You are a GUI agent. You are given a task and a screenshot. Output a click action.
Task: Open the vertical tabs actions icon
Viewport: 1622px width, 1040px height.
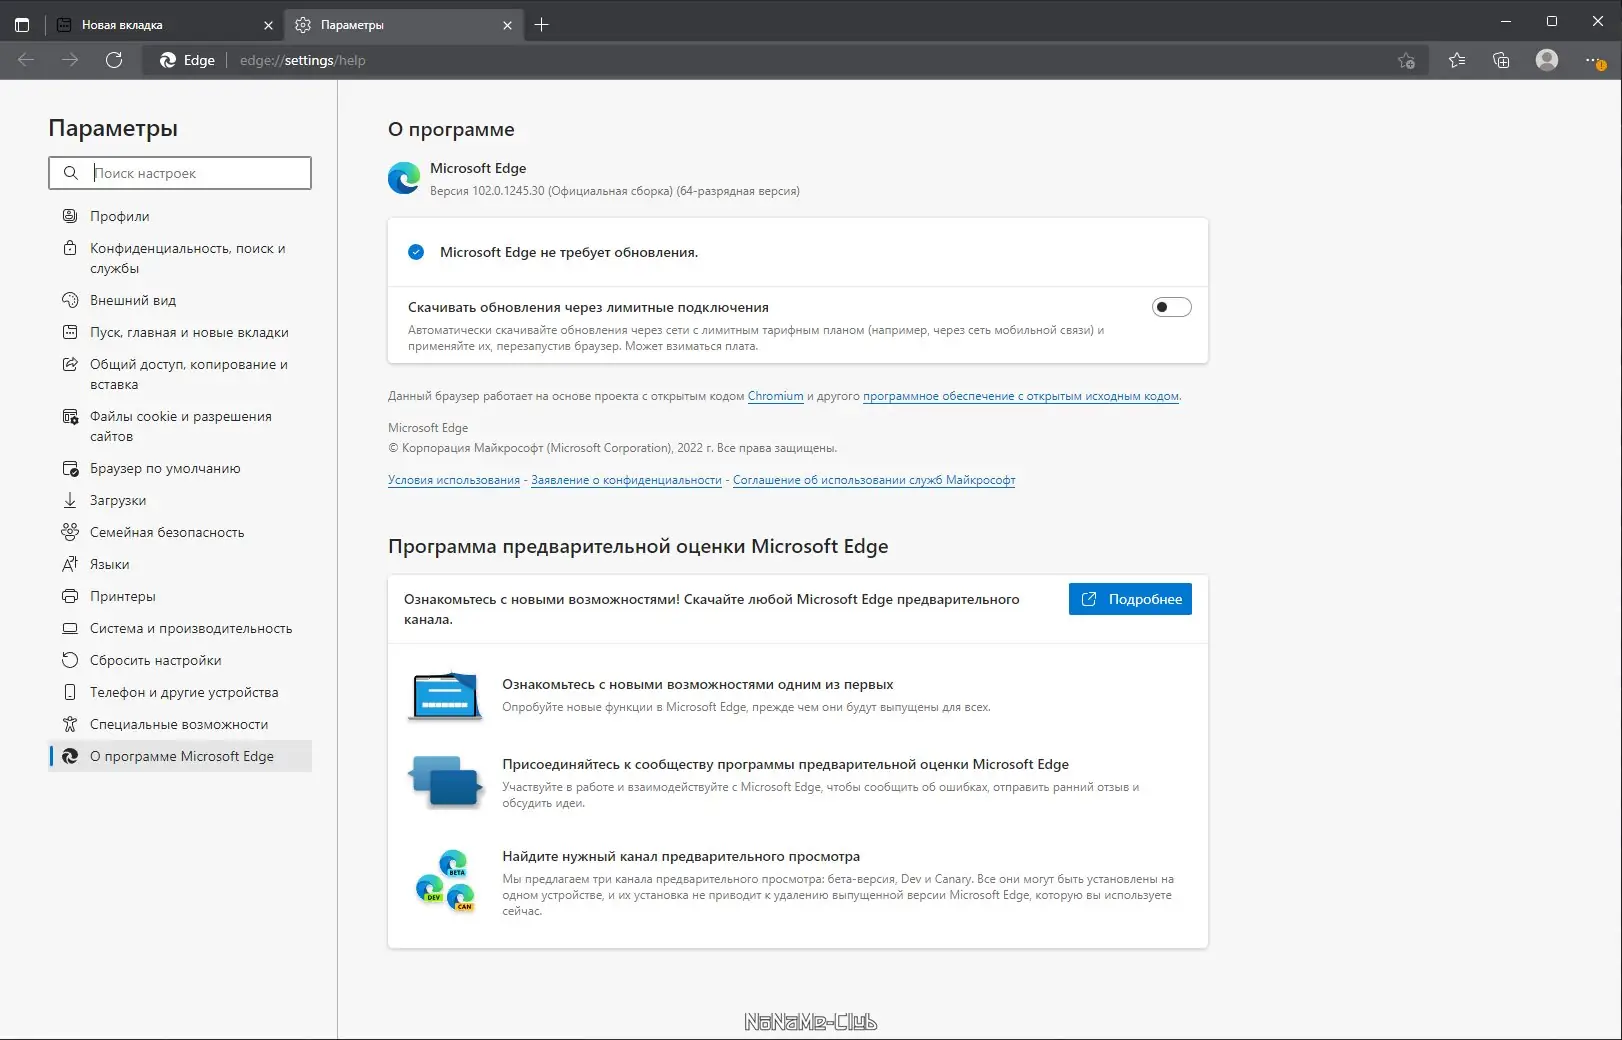tap(22, 25)
